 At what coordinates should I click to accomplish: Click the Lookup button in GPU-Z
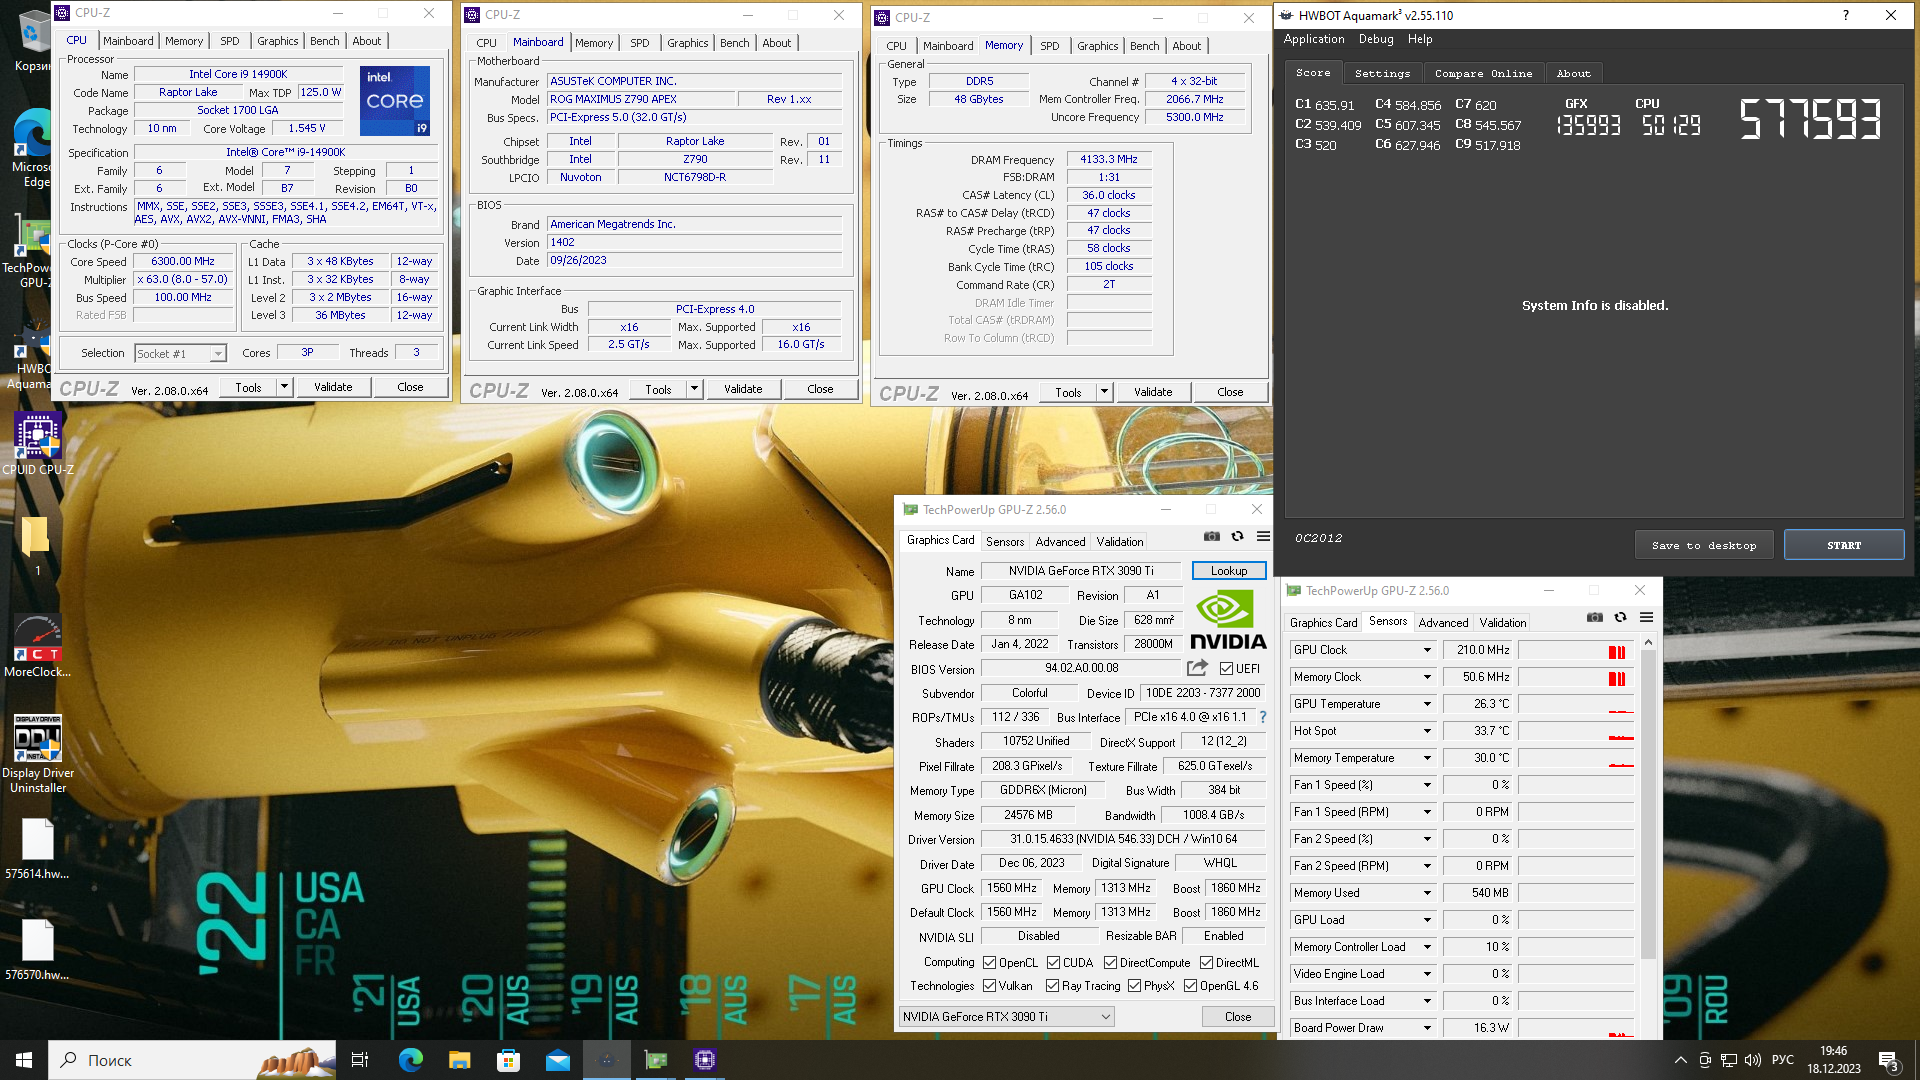[x=1228, y=571]
